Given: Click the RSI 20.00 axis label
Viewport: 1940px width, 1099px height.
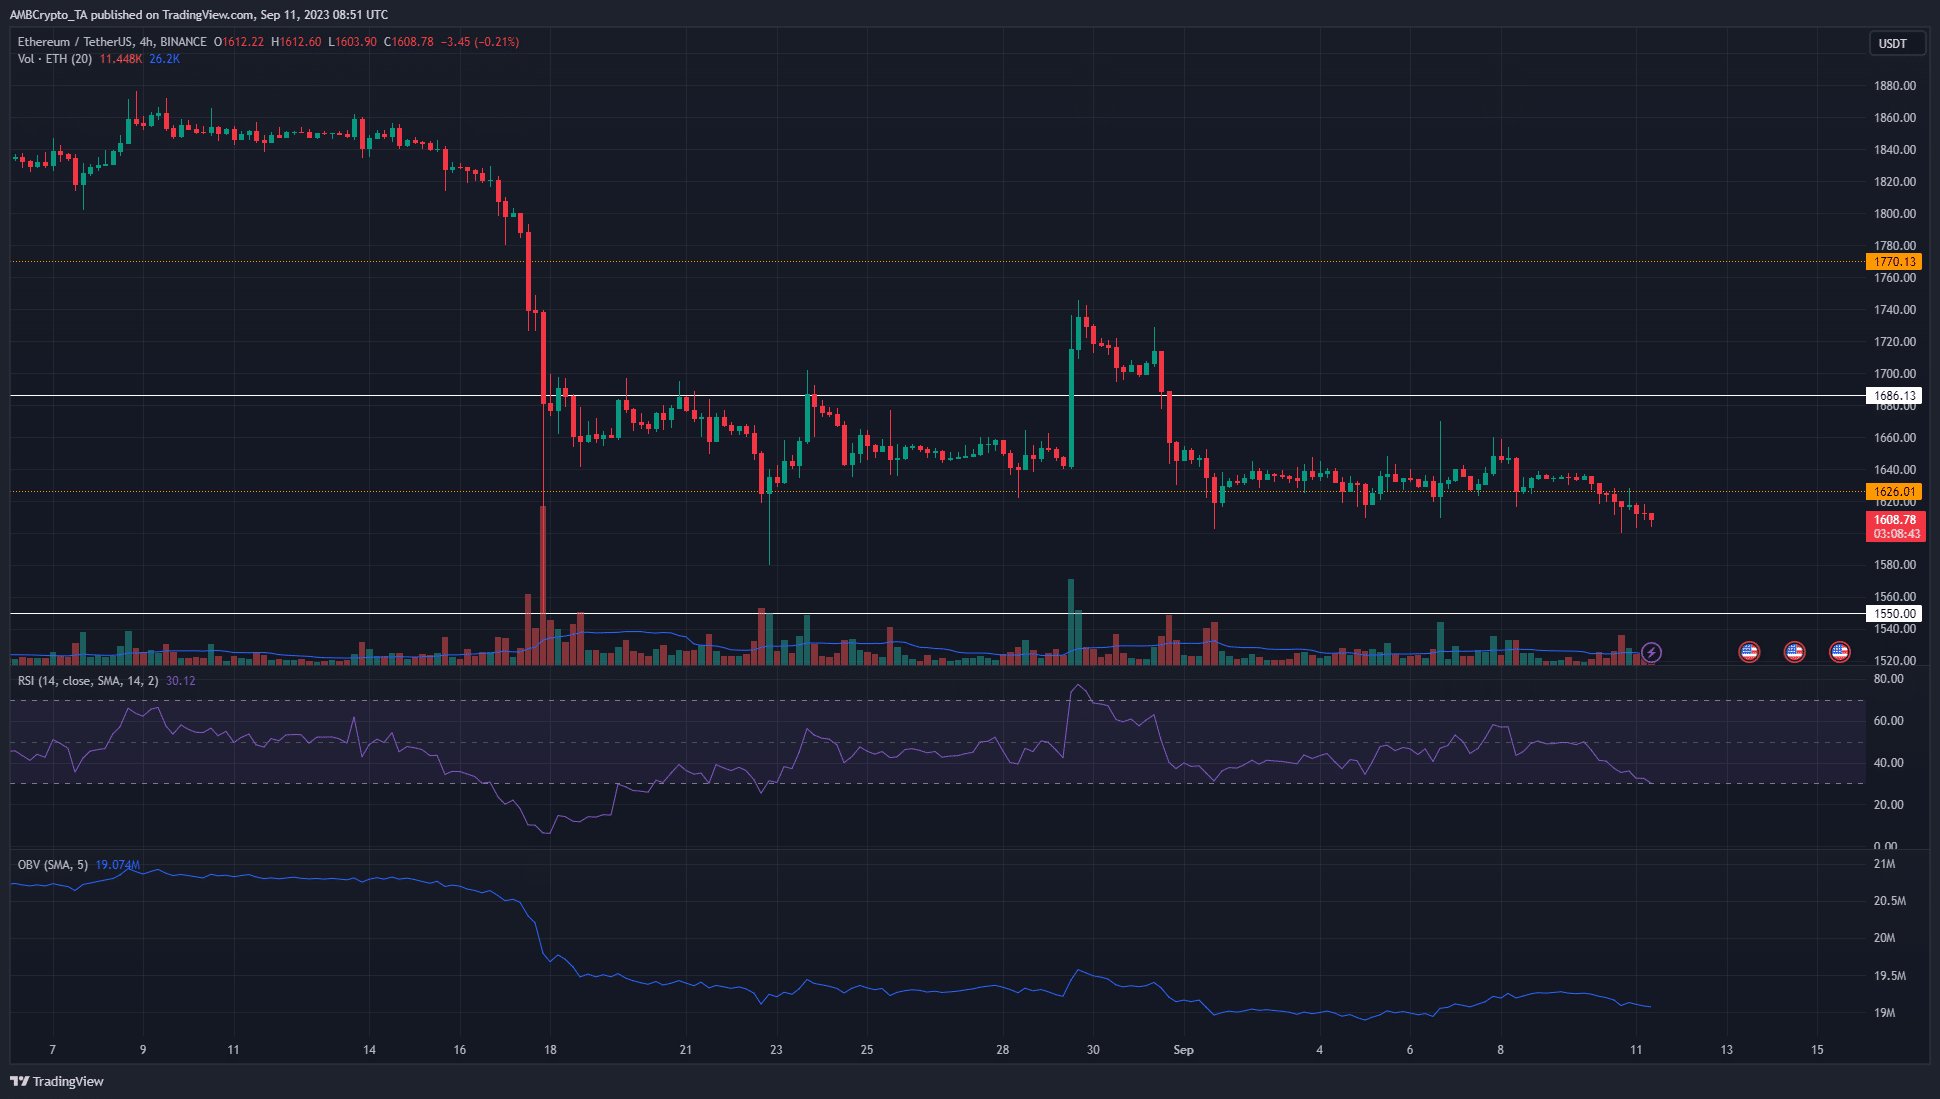Looking at the screenshot, I should tap(1889, 805).
